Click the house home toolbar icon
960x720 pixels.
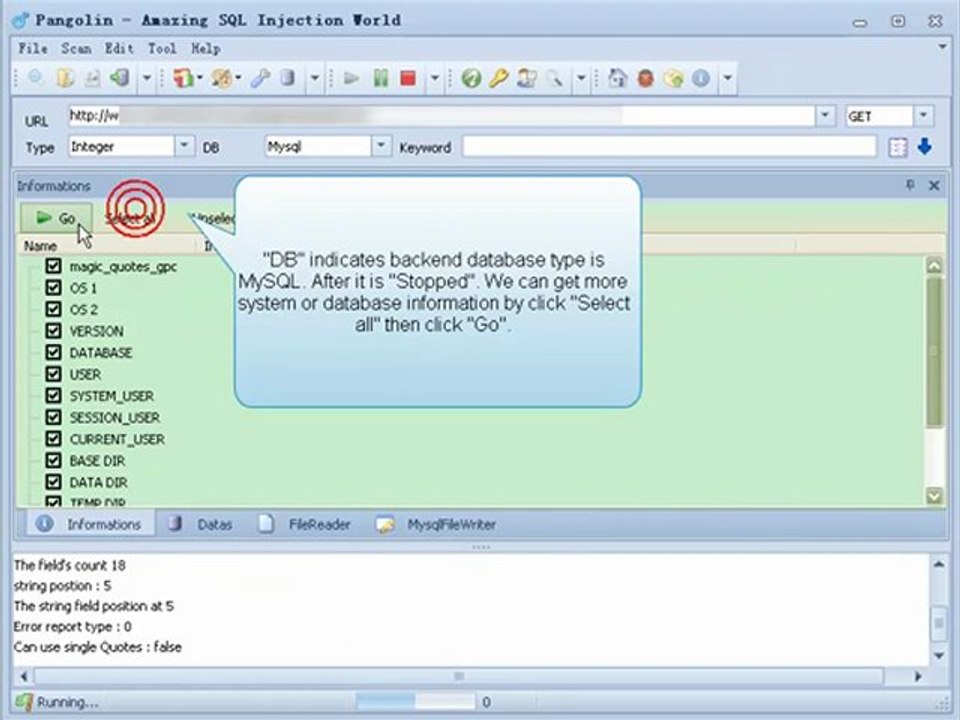tap(617, 78)
